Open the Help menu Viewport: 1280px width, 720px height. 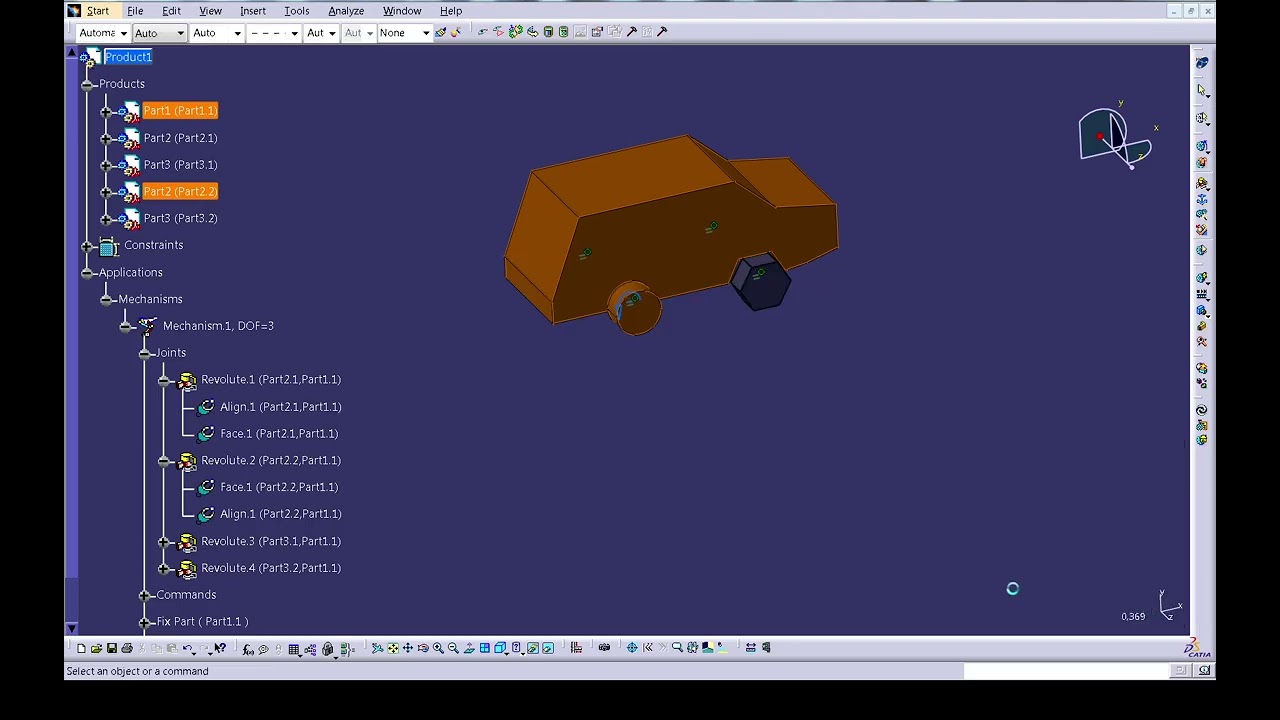[451, 11]
